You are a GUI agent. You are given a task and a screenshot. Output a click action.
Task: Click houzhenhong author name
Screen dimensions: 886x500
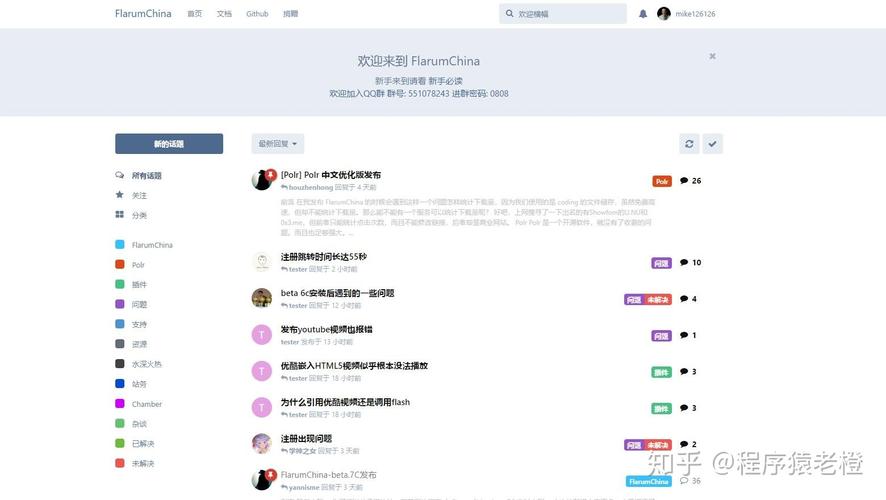coord(311,187)
